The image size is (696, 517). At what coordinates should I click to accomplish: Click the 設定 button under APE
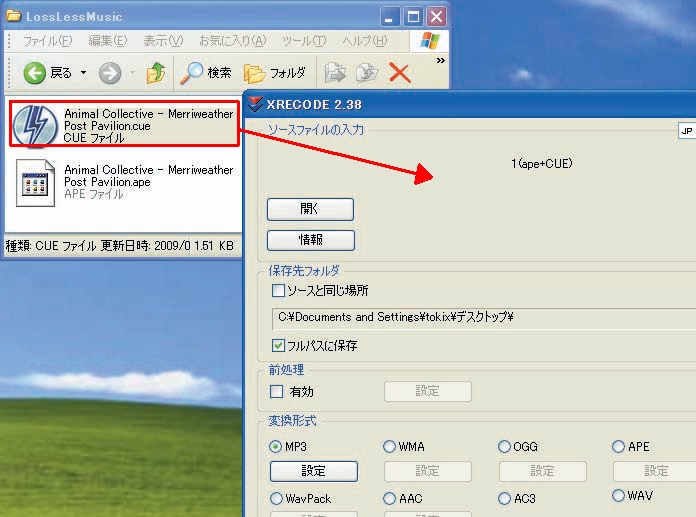click(x=656, y=471)
